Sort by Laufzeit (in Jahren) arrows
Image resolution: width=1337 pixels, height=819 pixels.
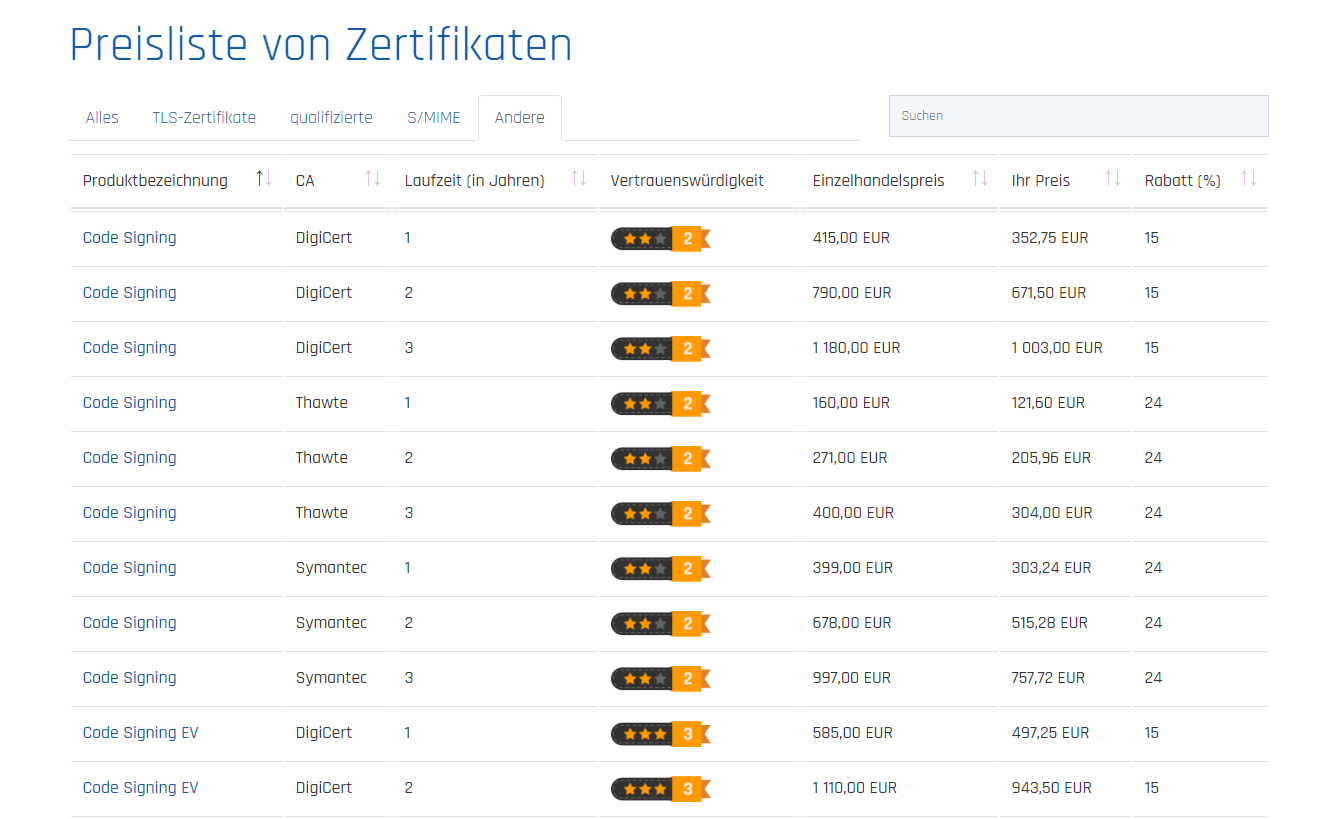click(x=579, y=179)
